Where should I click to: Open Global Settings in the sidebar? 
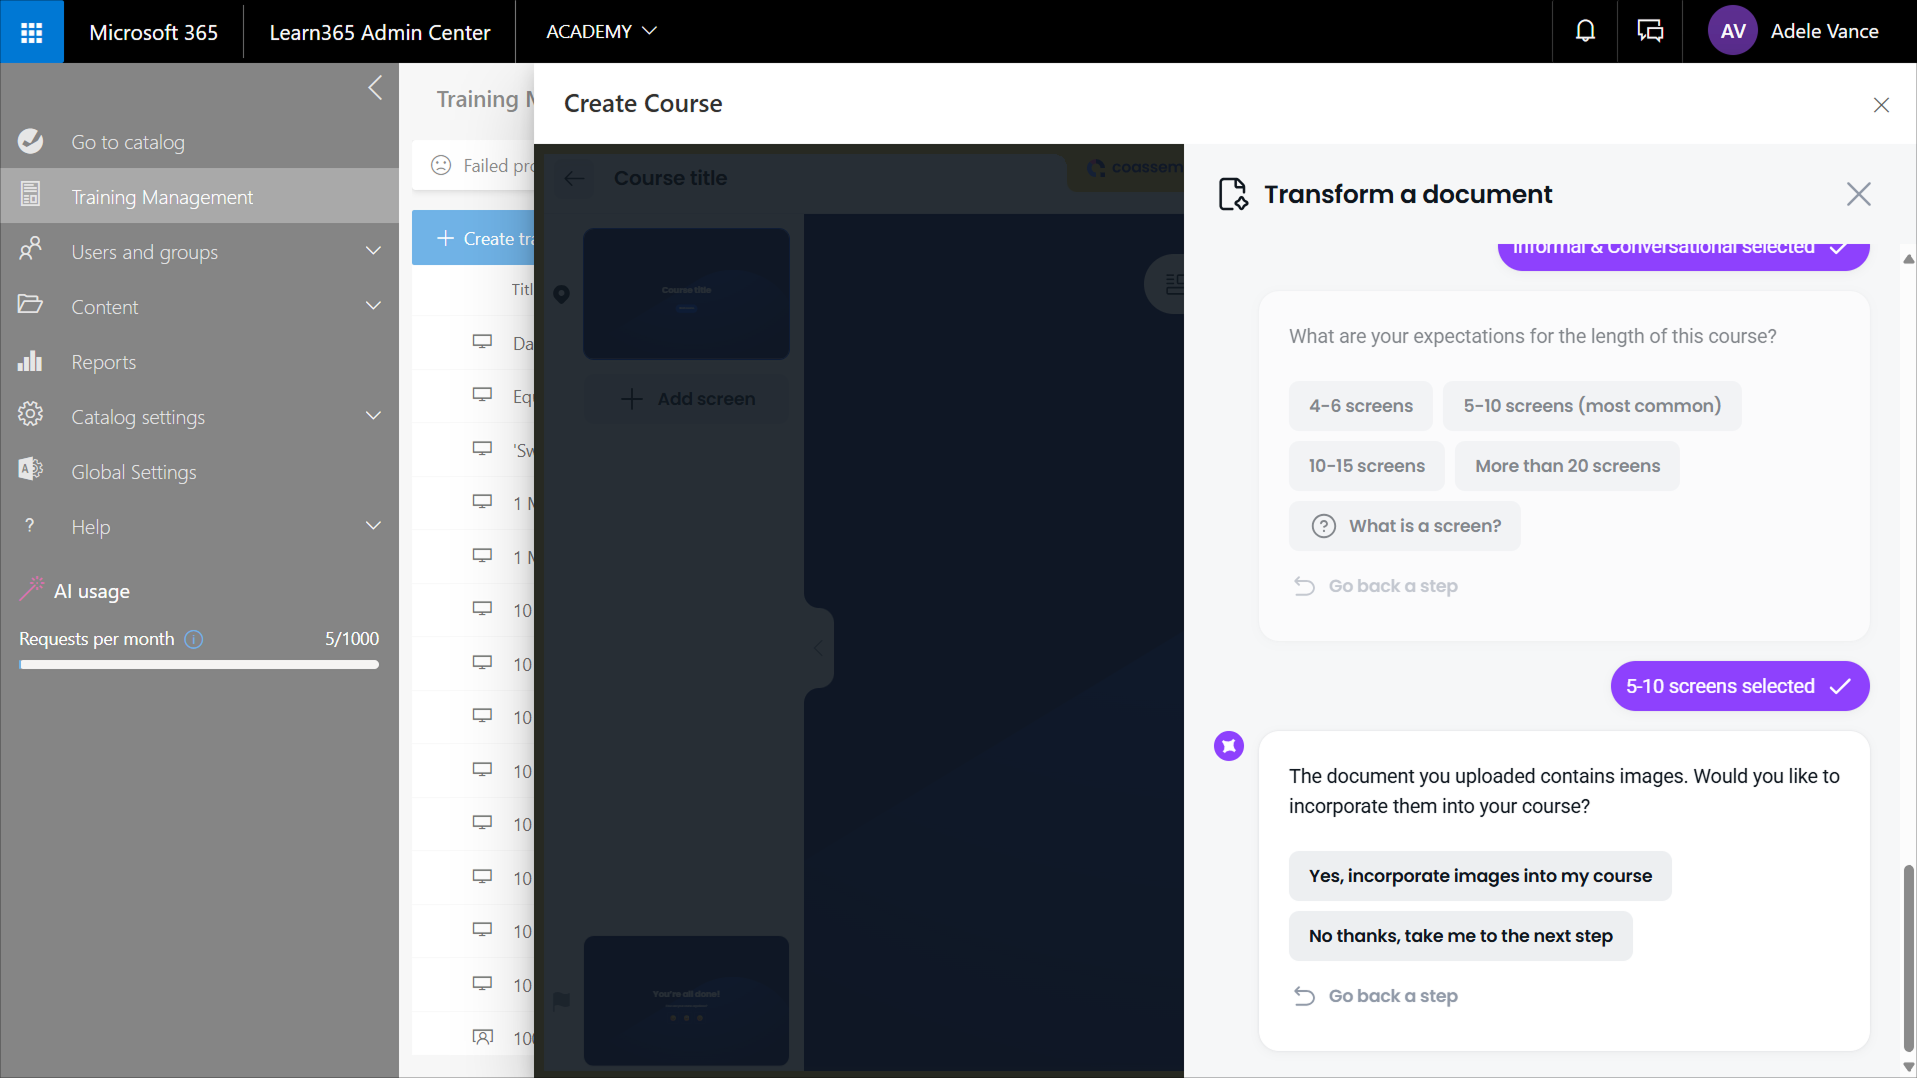133,472
